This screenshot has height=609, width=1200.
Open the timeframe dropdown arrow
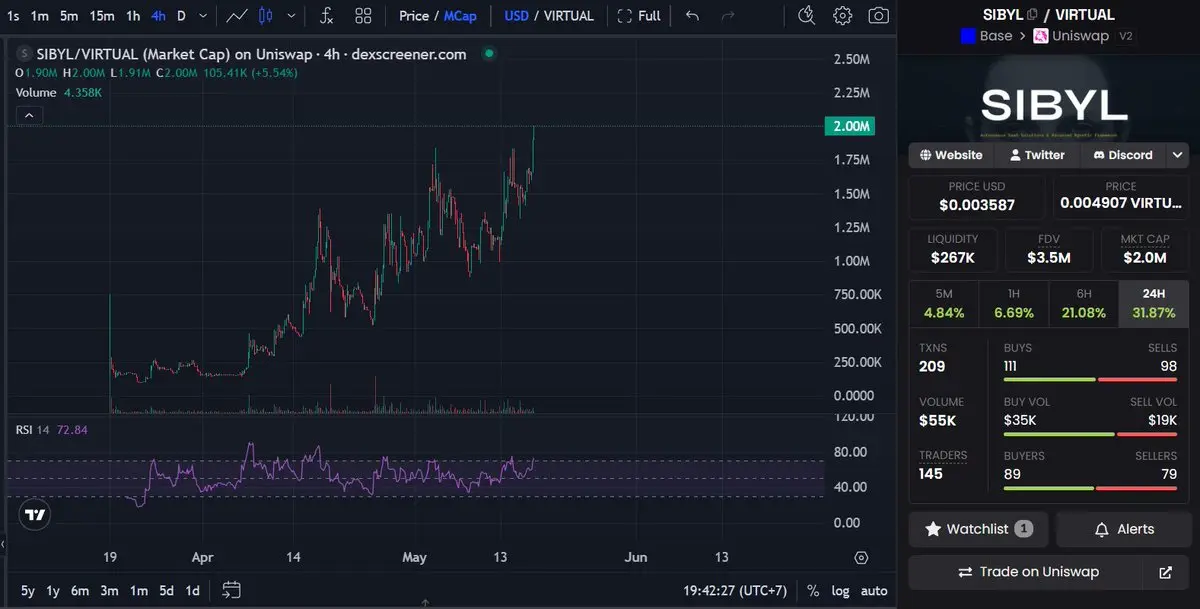click(x=204, y=16)
